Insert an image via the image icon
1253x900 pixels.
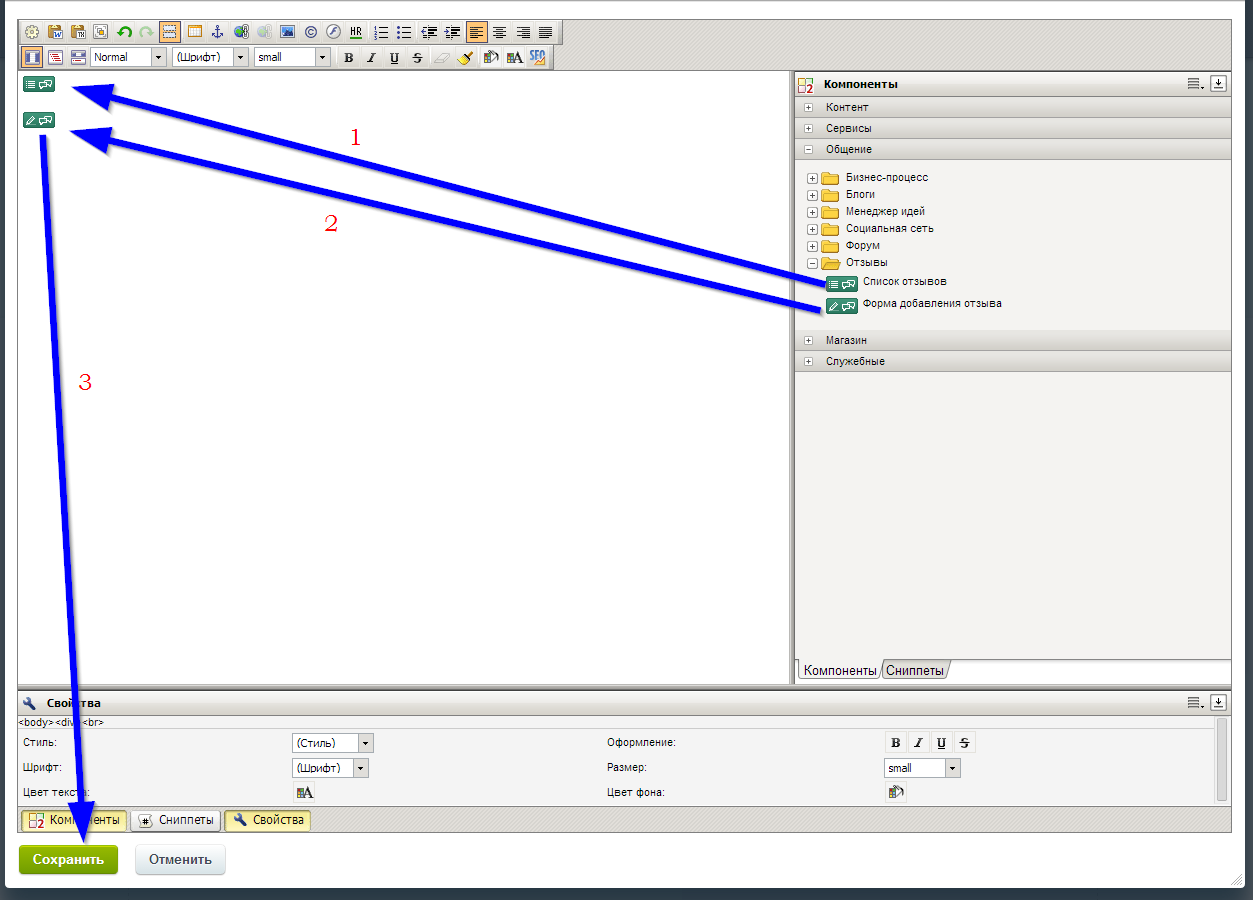pyautogui.click(x=287, y=31)
